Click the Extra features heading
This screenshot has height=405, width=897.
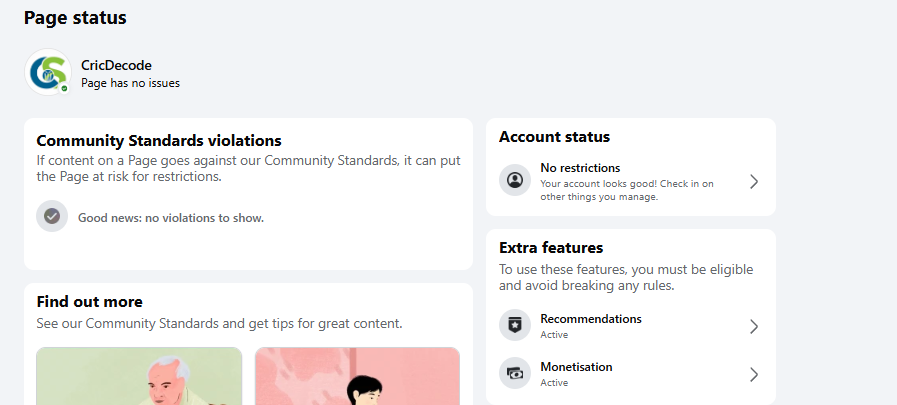551,248
